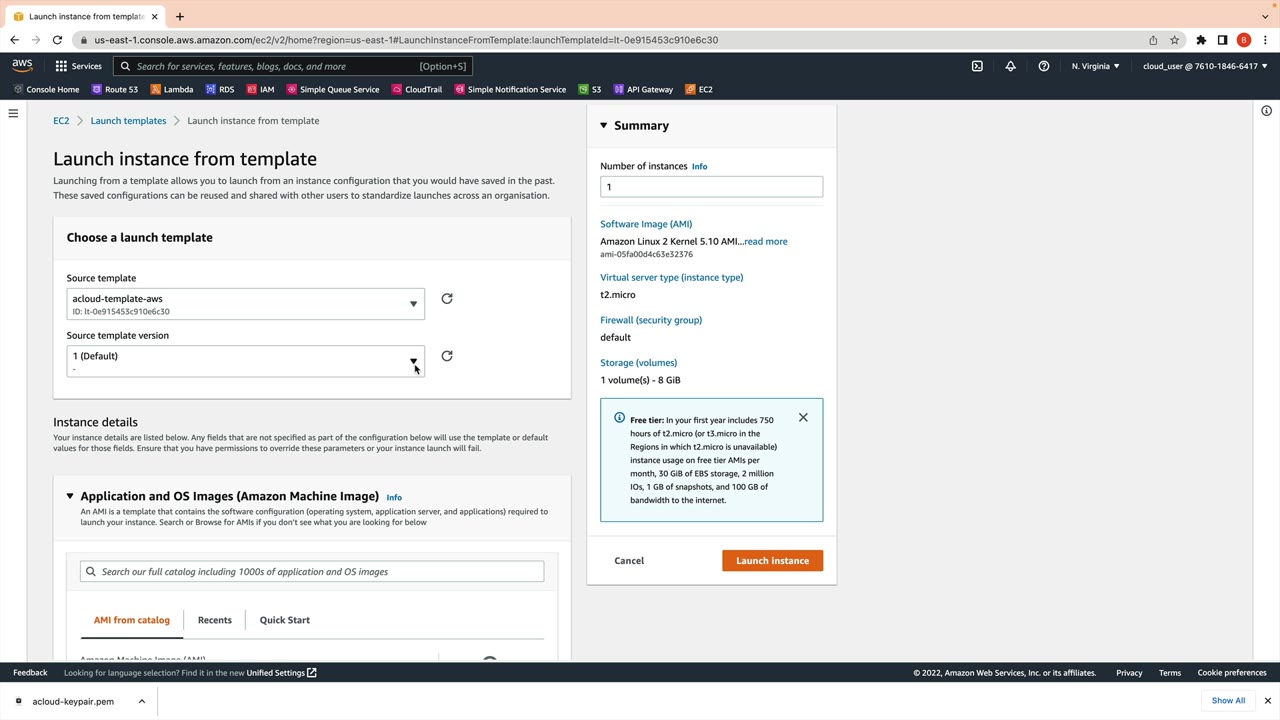Open API Gateway shortcut
The image size is (1280, 720).
(x=643, y=89)
